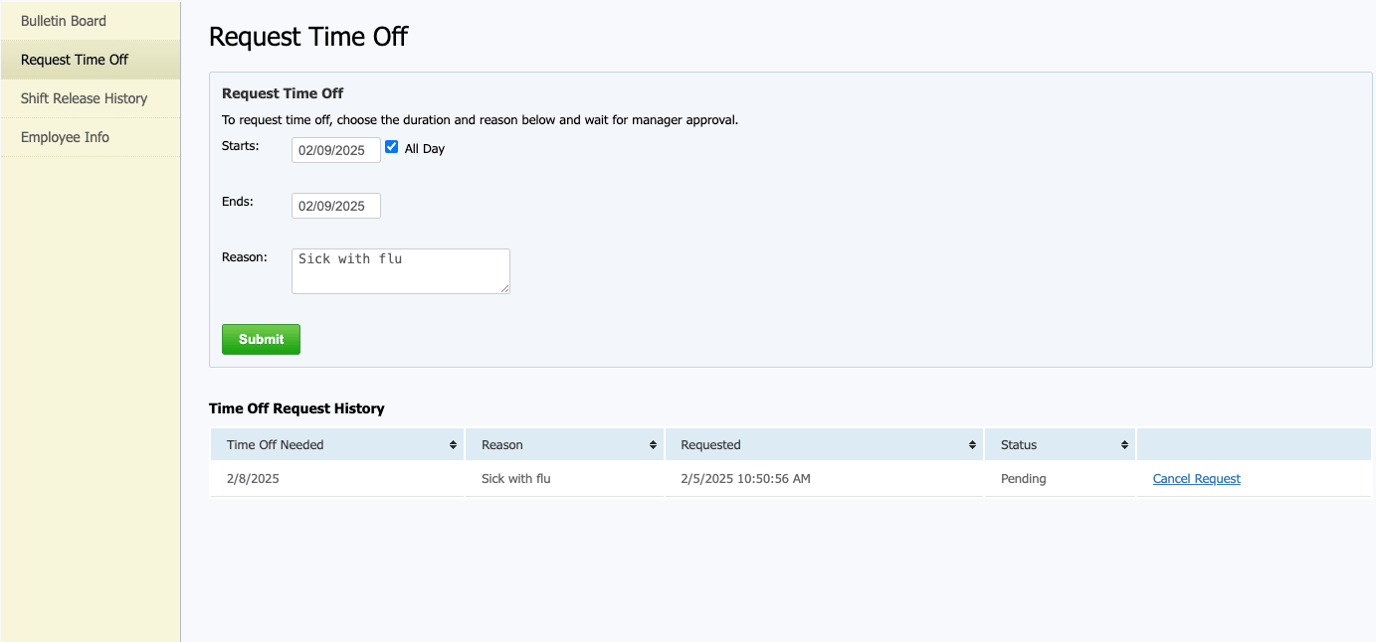Click the 2/5/2025 10:50:56 AM requested cell
Viewport: 1376px width, 642px height.
click(745, 479)
